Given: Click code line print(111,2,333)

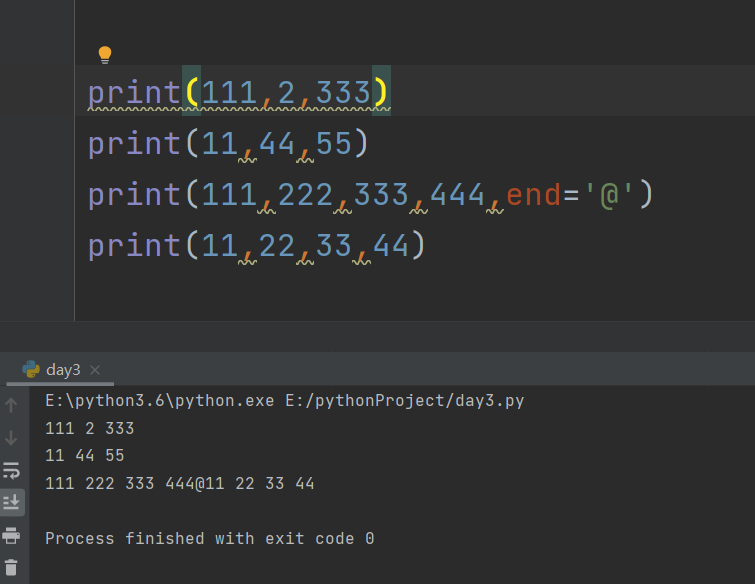Looking at the screenshot, I should (237, 92).
